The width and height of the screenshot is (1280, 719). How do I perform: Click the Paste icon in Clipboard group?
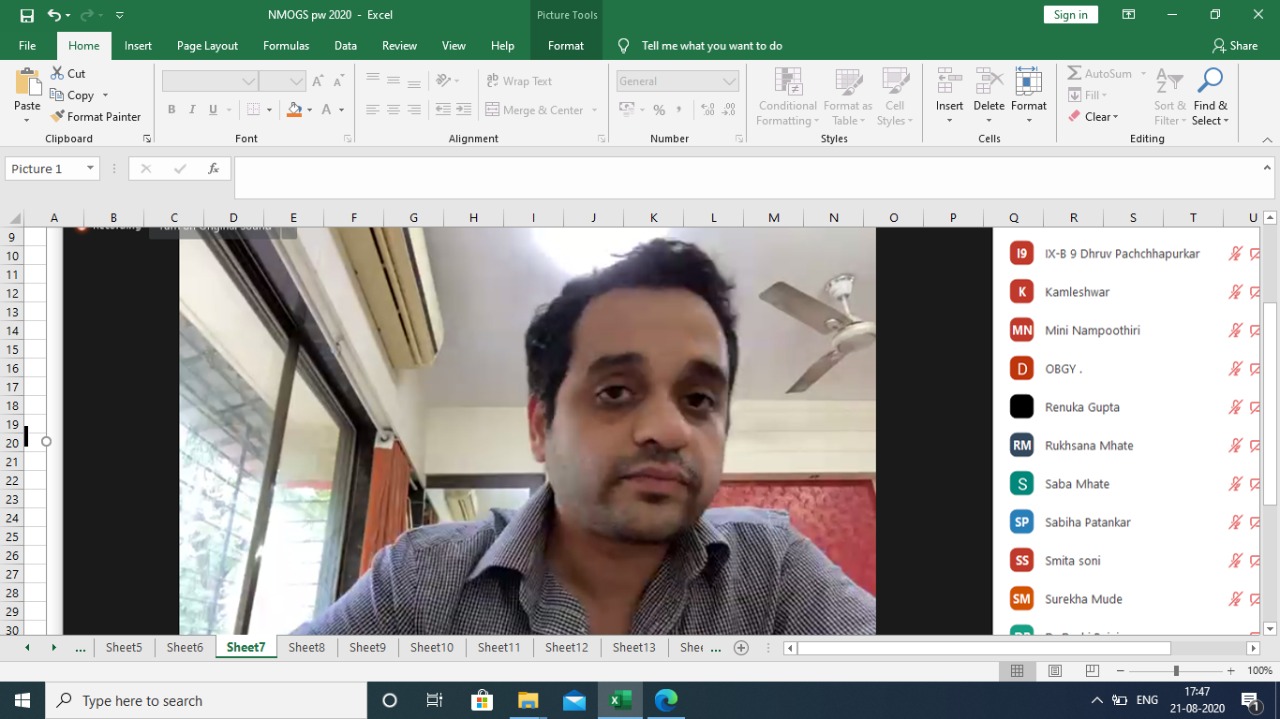click(x=27, y=84)
